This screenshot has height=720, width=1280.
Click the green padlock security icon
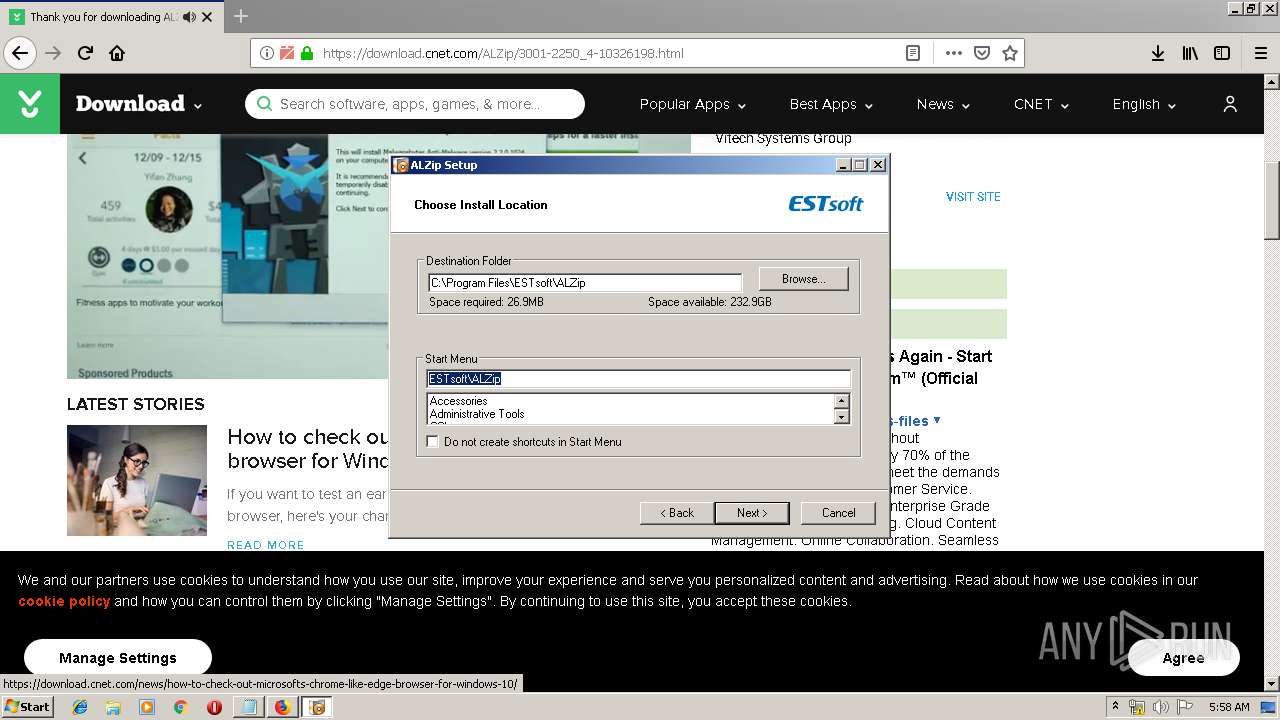307,53
